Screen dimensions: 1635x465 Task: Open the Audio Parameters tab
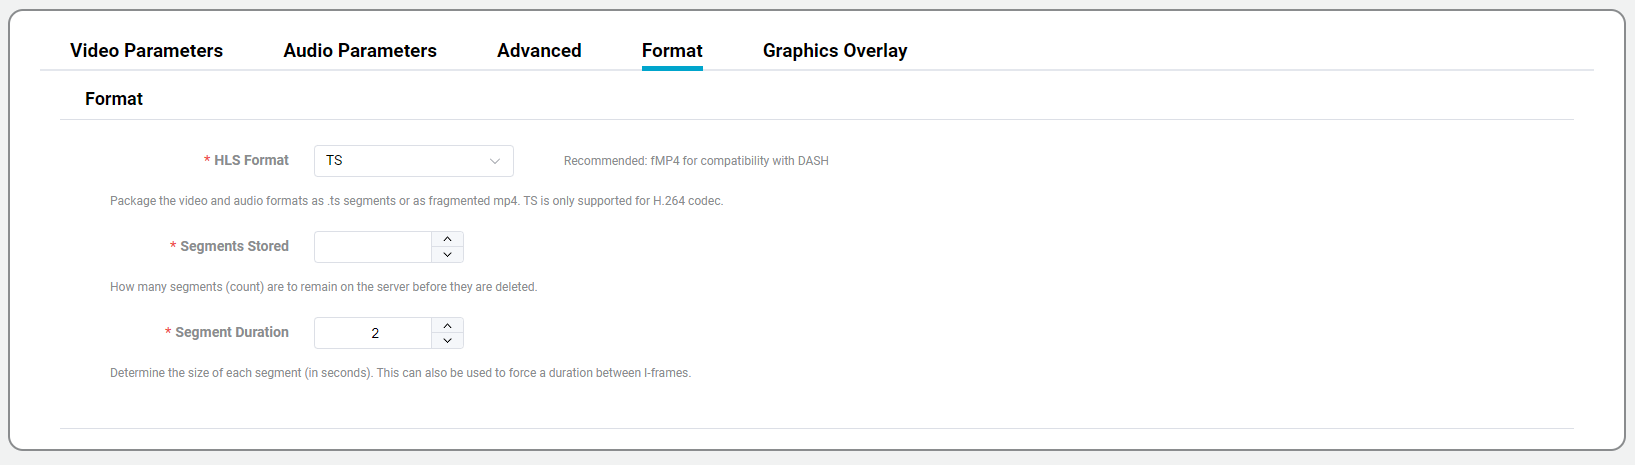pos(360,51)
